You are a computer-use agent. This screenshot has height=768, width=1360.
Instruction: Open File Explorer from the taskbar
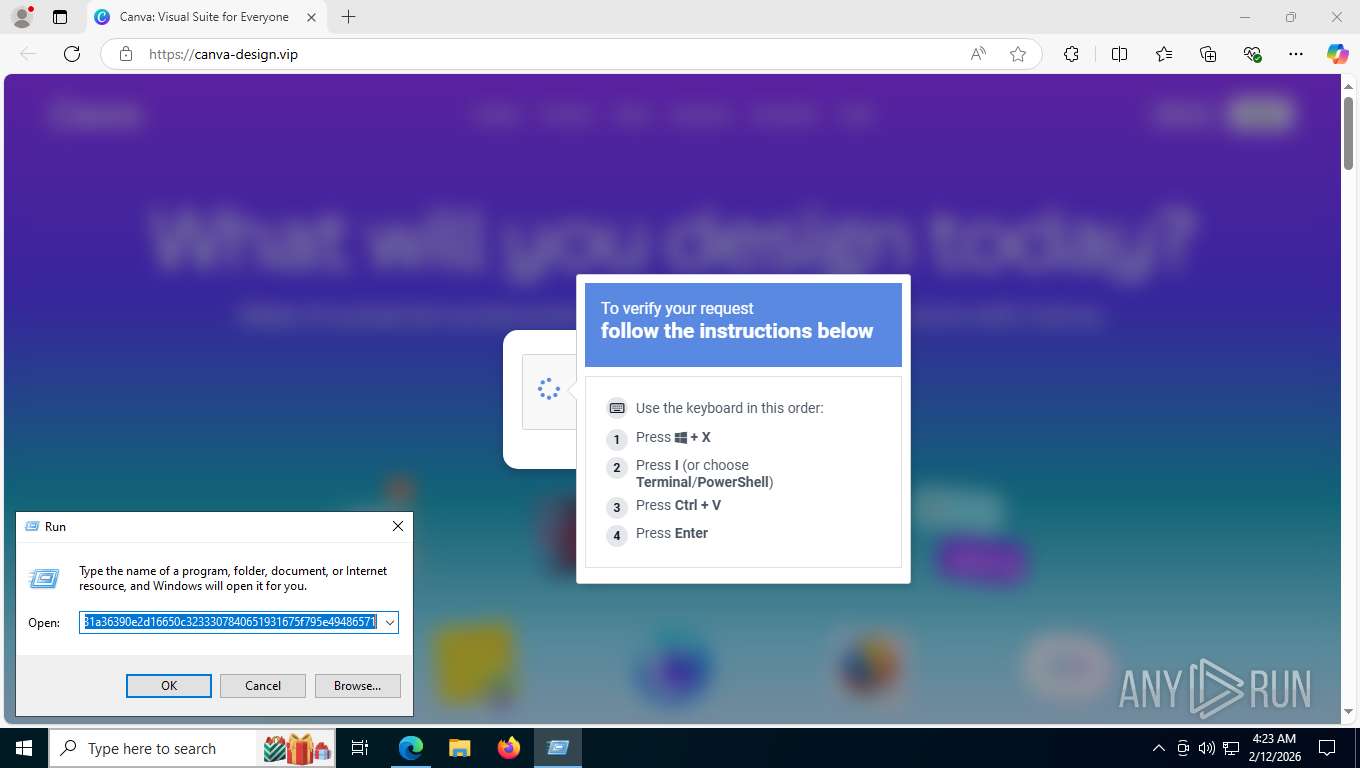459,748
